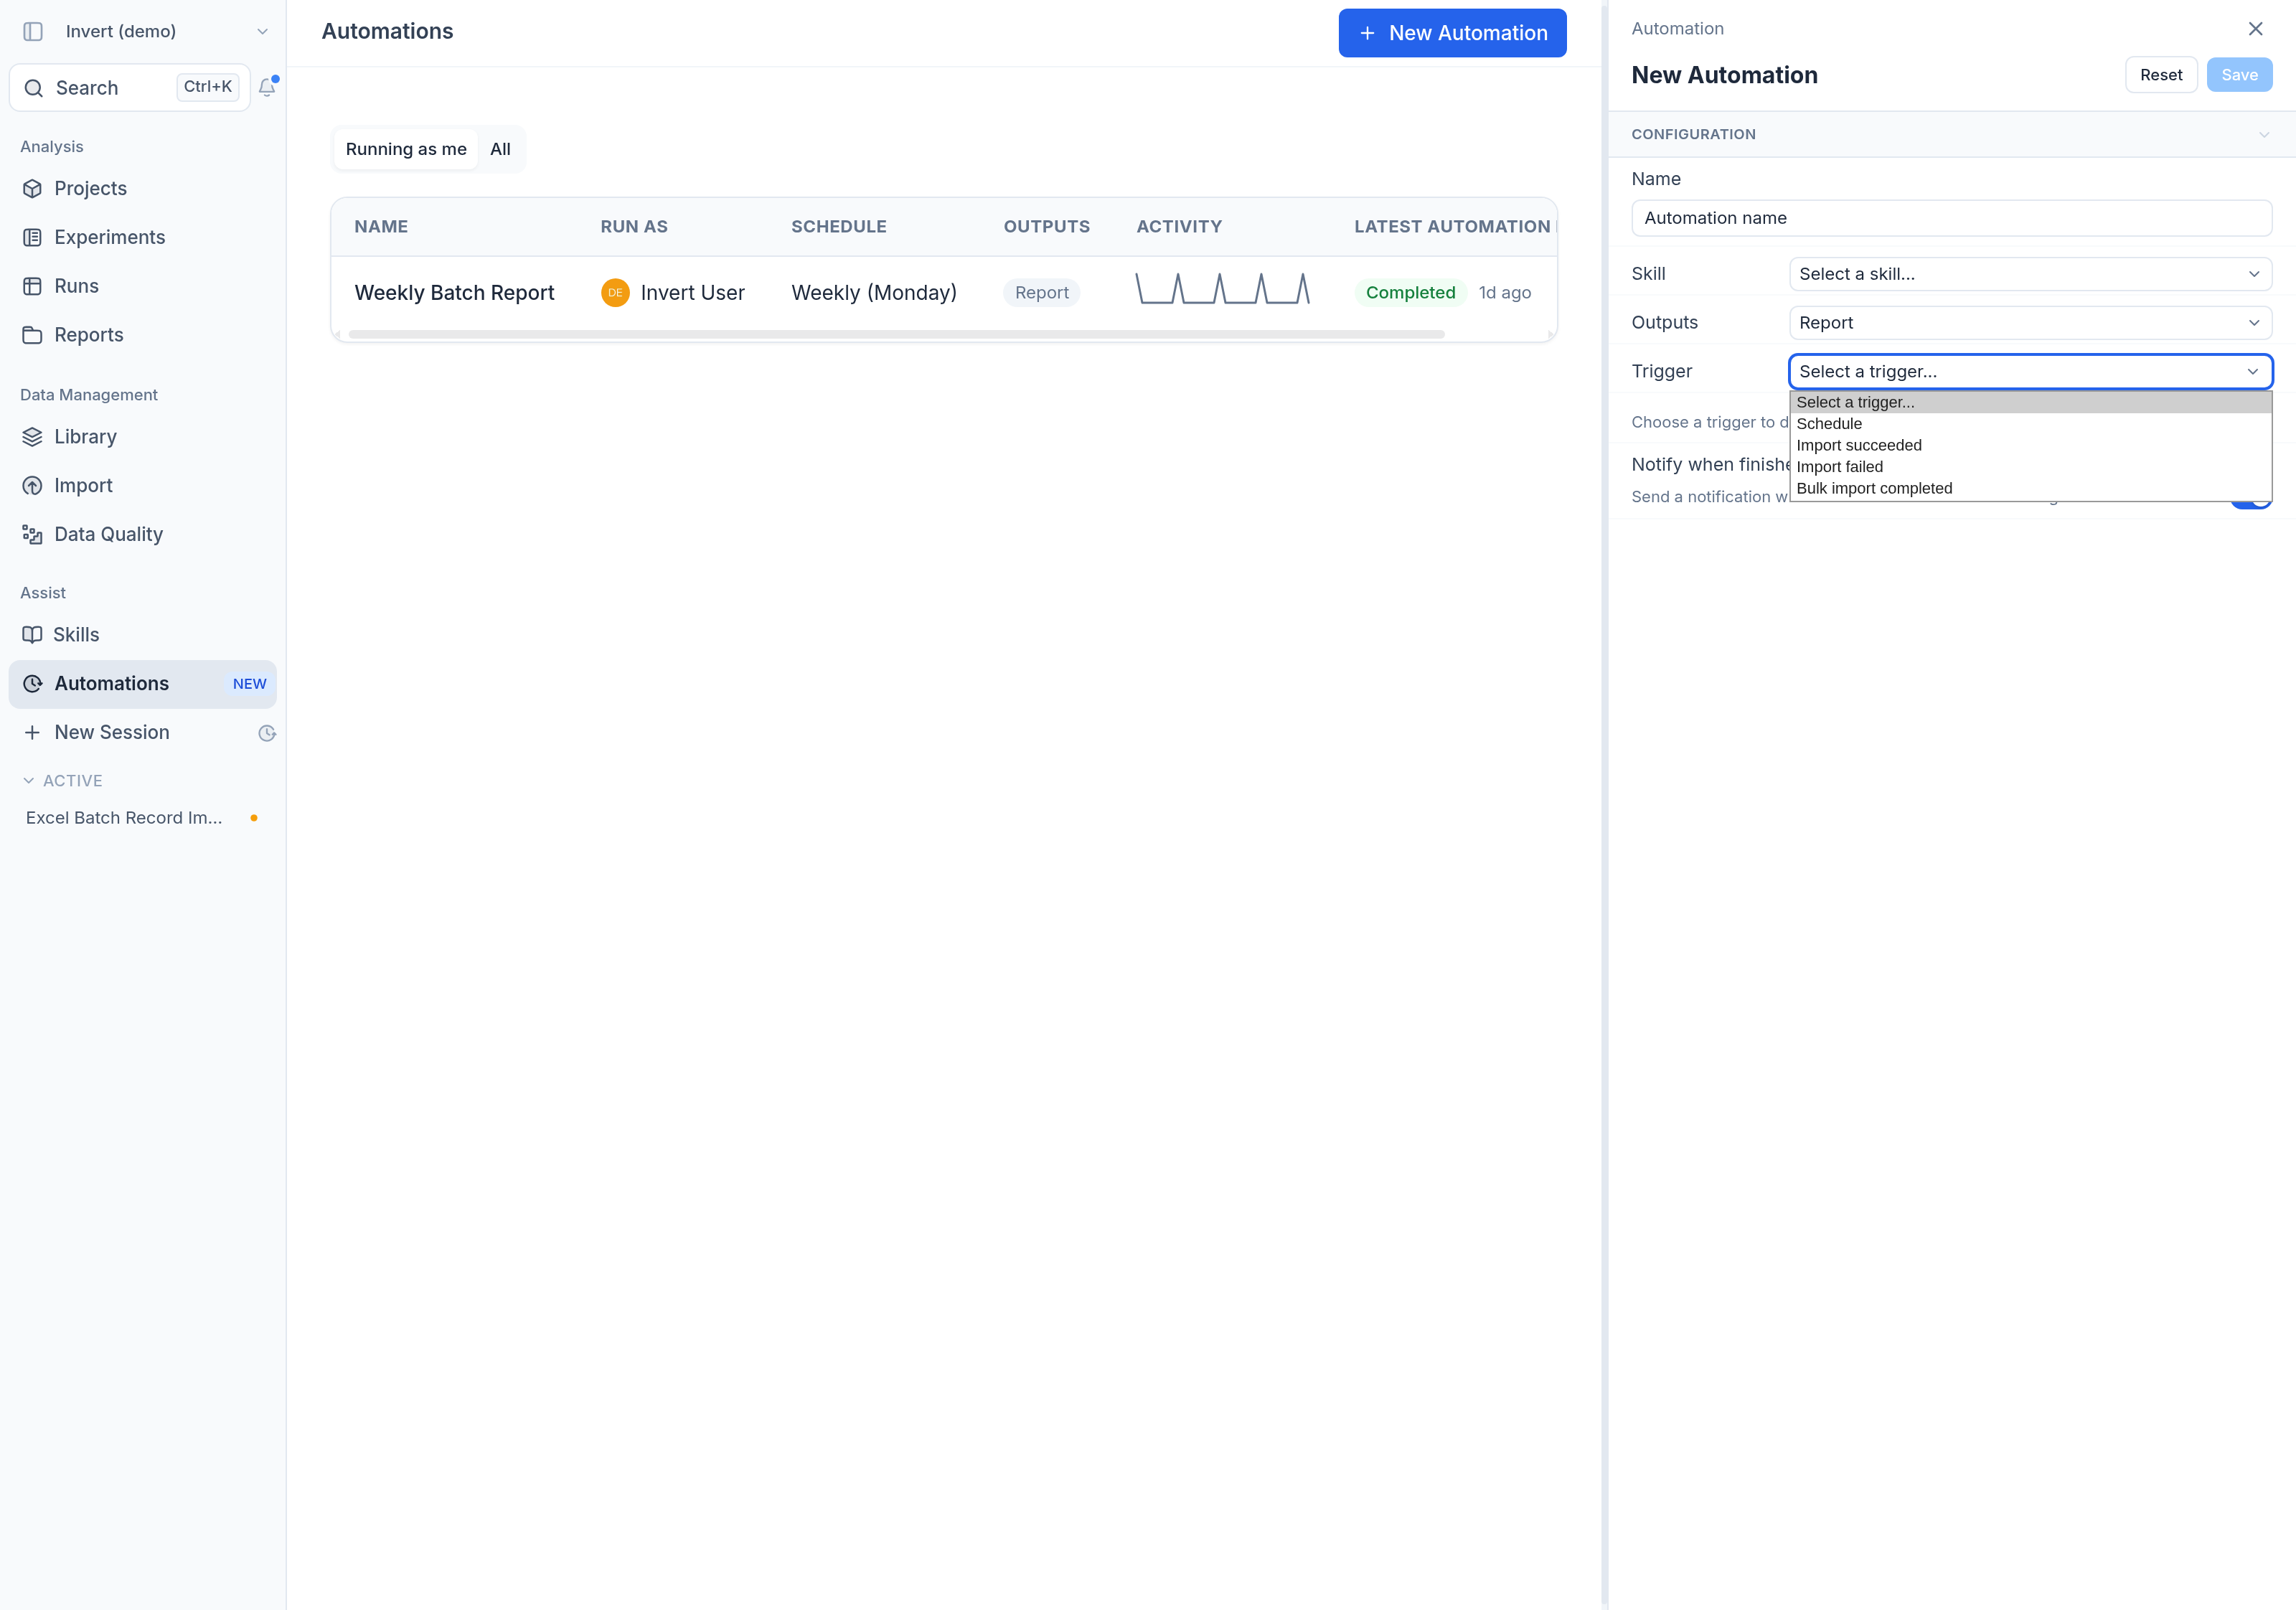2296x1610 pixels.
Task: Click the RUN AS column header
Action: click(x=634, y=227)
